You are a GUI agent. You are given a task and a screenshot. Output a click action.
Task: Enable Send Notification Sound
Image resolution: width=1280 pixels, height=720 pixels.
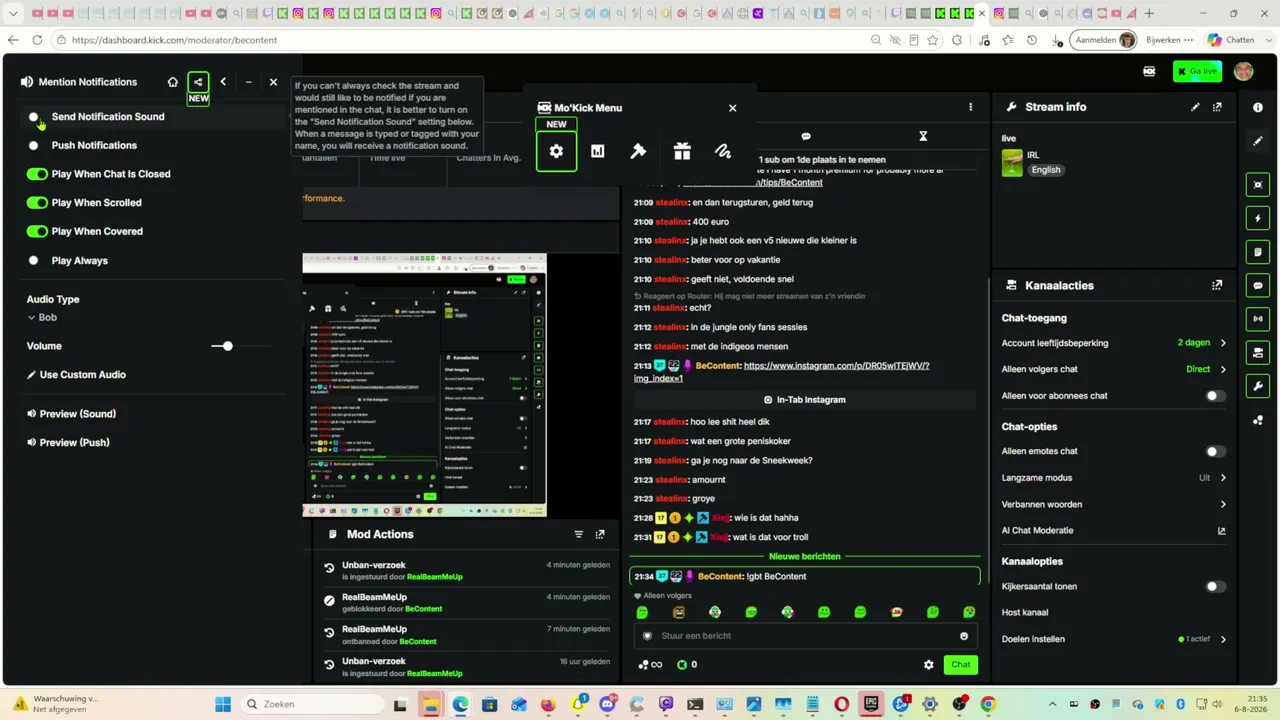point(36,117)
